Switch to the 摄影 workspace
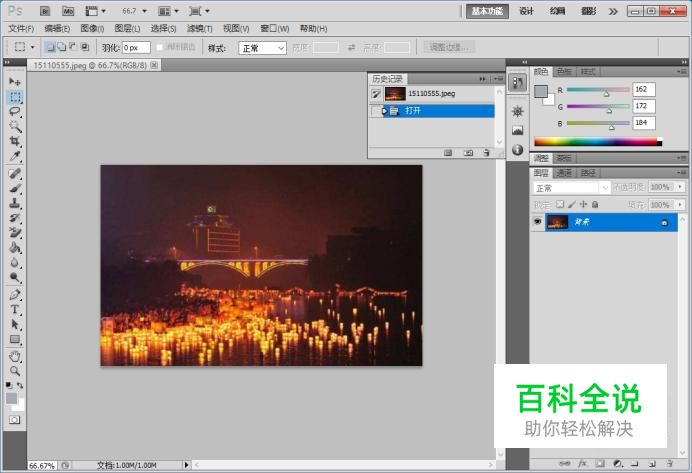692x473 pixels. [x=588, y=11]
